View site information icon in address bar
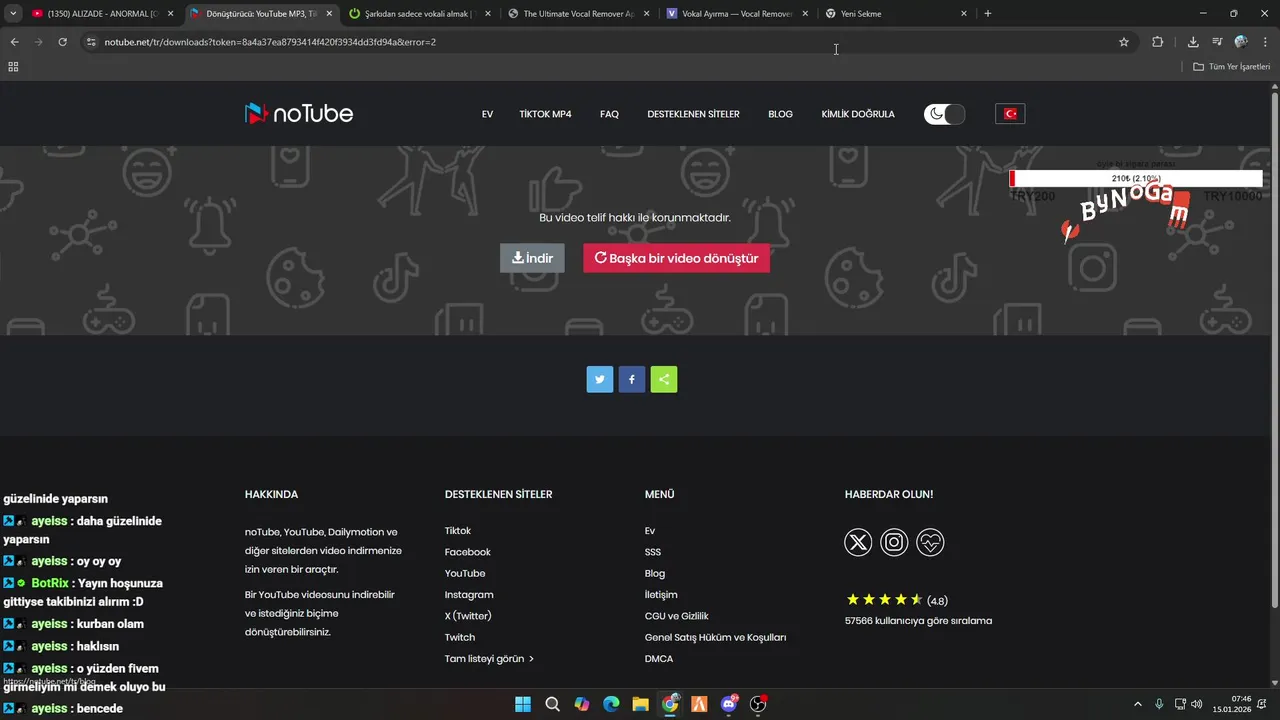 coord(91,42)
